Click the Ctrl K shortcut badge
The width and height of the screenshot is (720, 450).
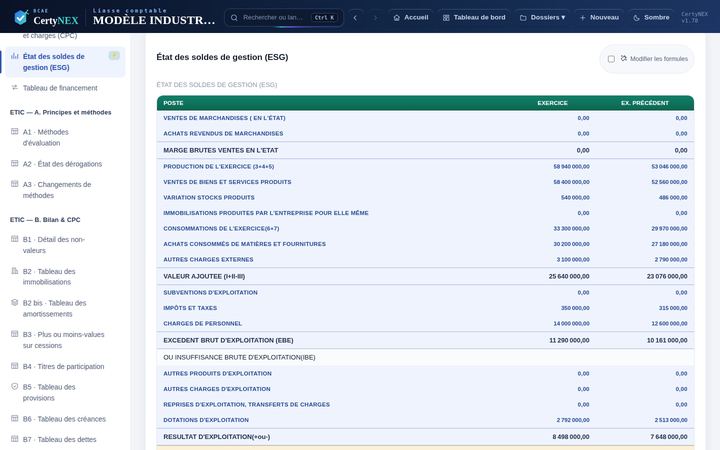(325, 17)
